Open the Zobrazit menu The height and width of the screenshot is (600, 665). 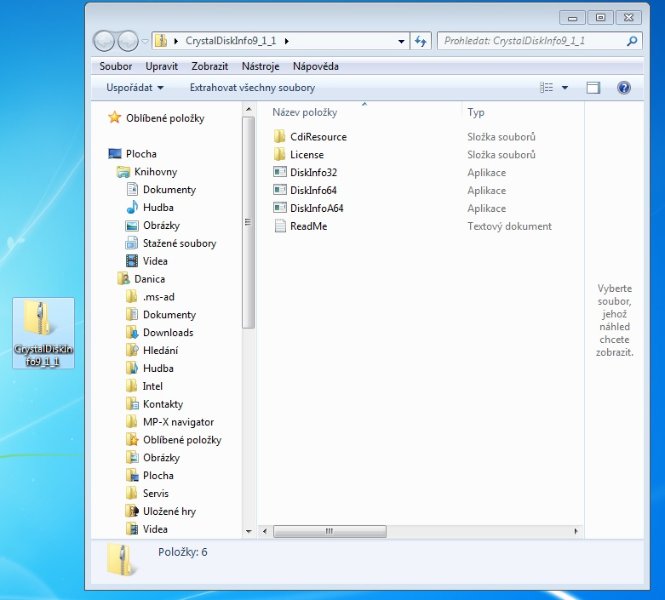210,67
